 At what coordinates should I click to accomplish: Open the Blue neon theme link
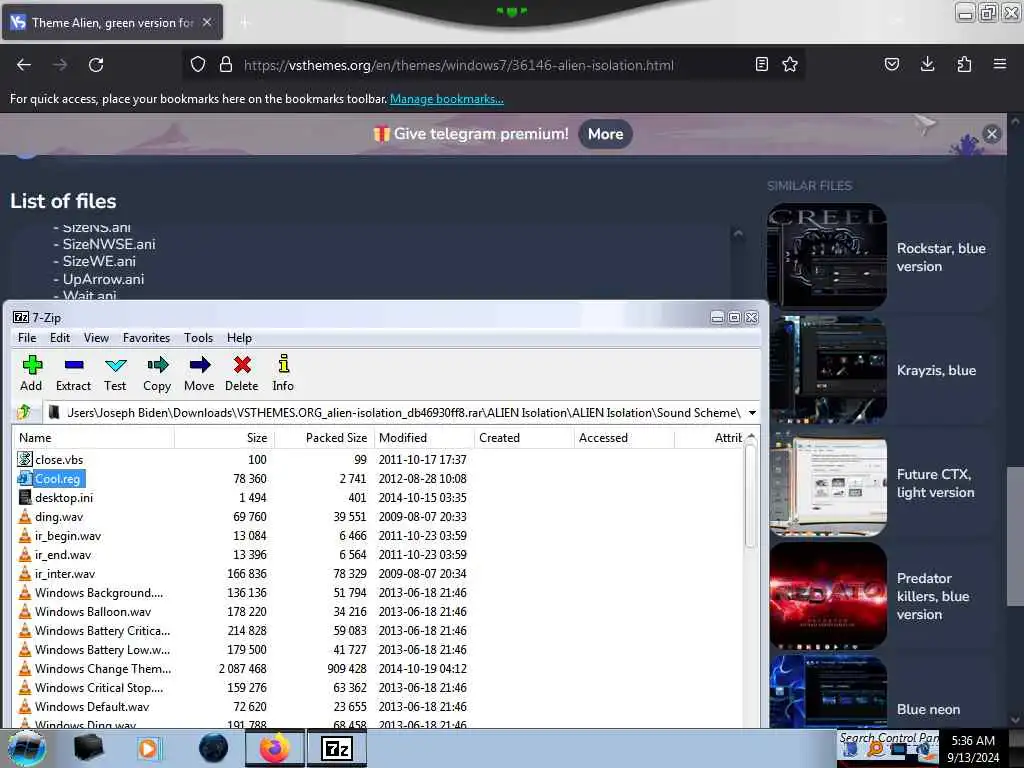click(x=928, y=709)
